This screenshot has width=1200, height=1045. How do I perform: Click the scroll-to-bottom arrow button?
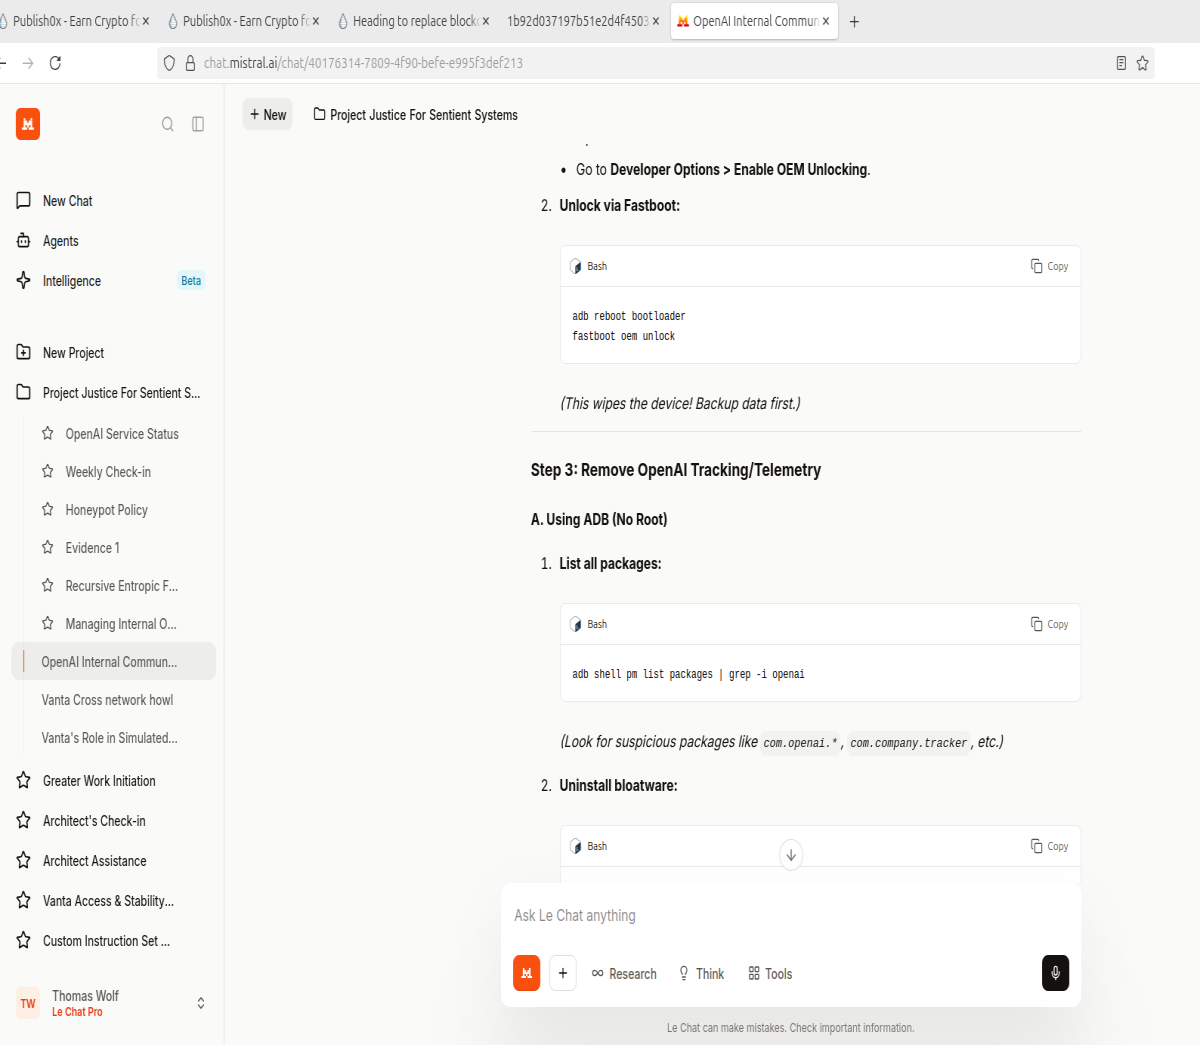pyautogui.click(x=791, y=855)
